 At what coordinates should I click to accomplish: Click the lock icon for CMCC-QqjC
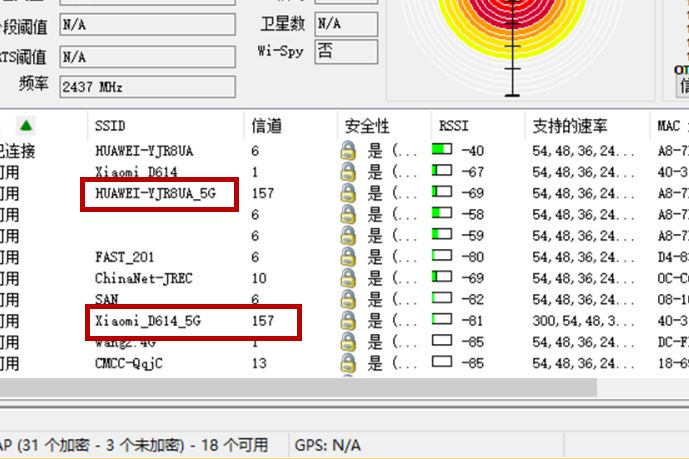click(348, 363)
